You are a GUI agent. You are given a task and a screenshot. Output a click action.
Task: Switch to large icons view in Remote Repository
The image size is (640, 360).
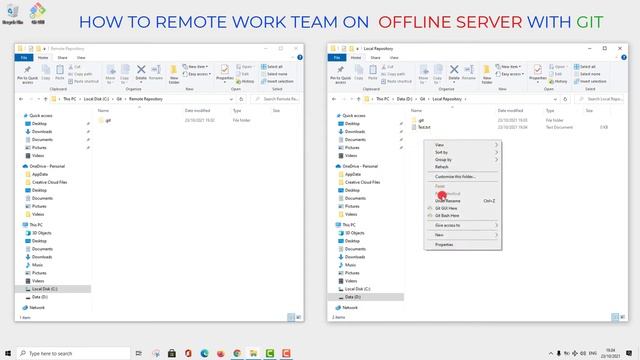pos(298,317)
